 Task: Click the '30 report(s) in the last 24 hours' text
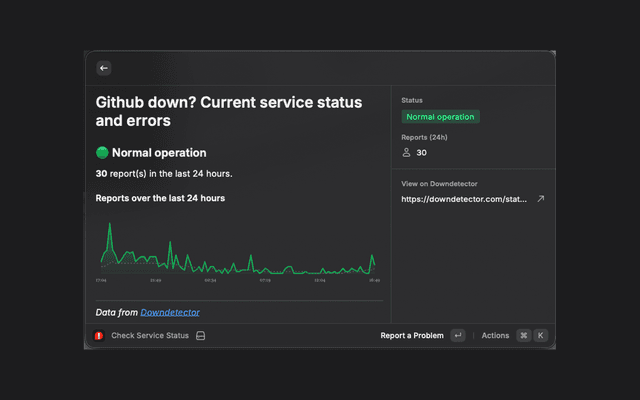[x=164, y=174]
